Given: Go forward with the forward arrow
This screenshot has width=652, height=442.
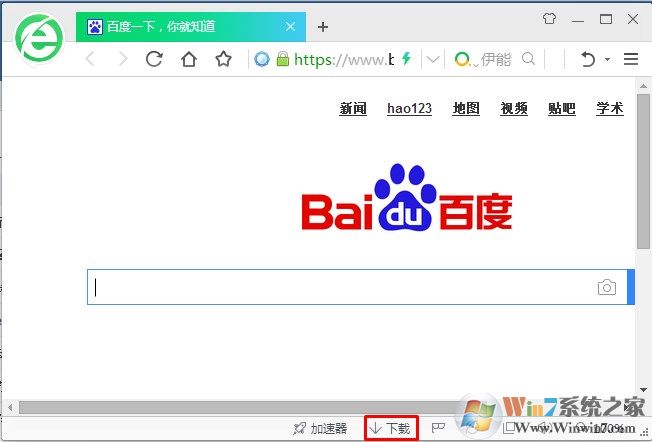Looking at the screenshot, I should tap(123, 59).
